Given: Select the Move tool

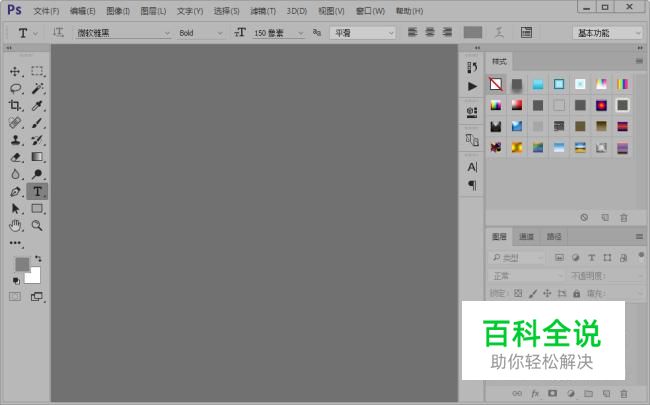Looking at the screenshot, I should pos(15,71).
